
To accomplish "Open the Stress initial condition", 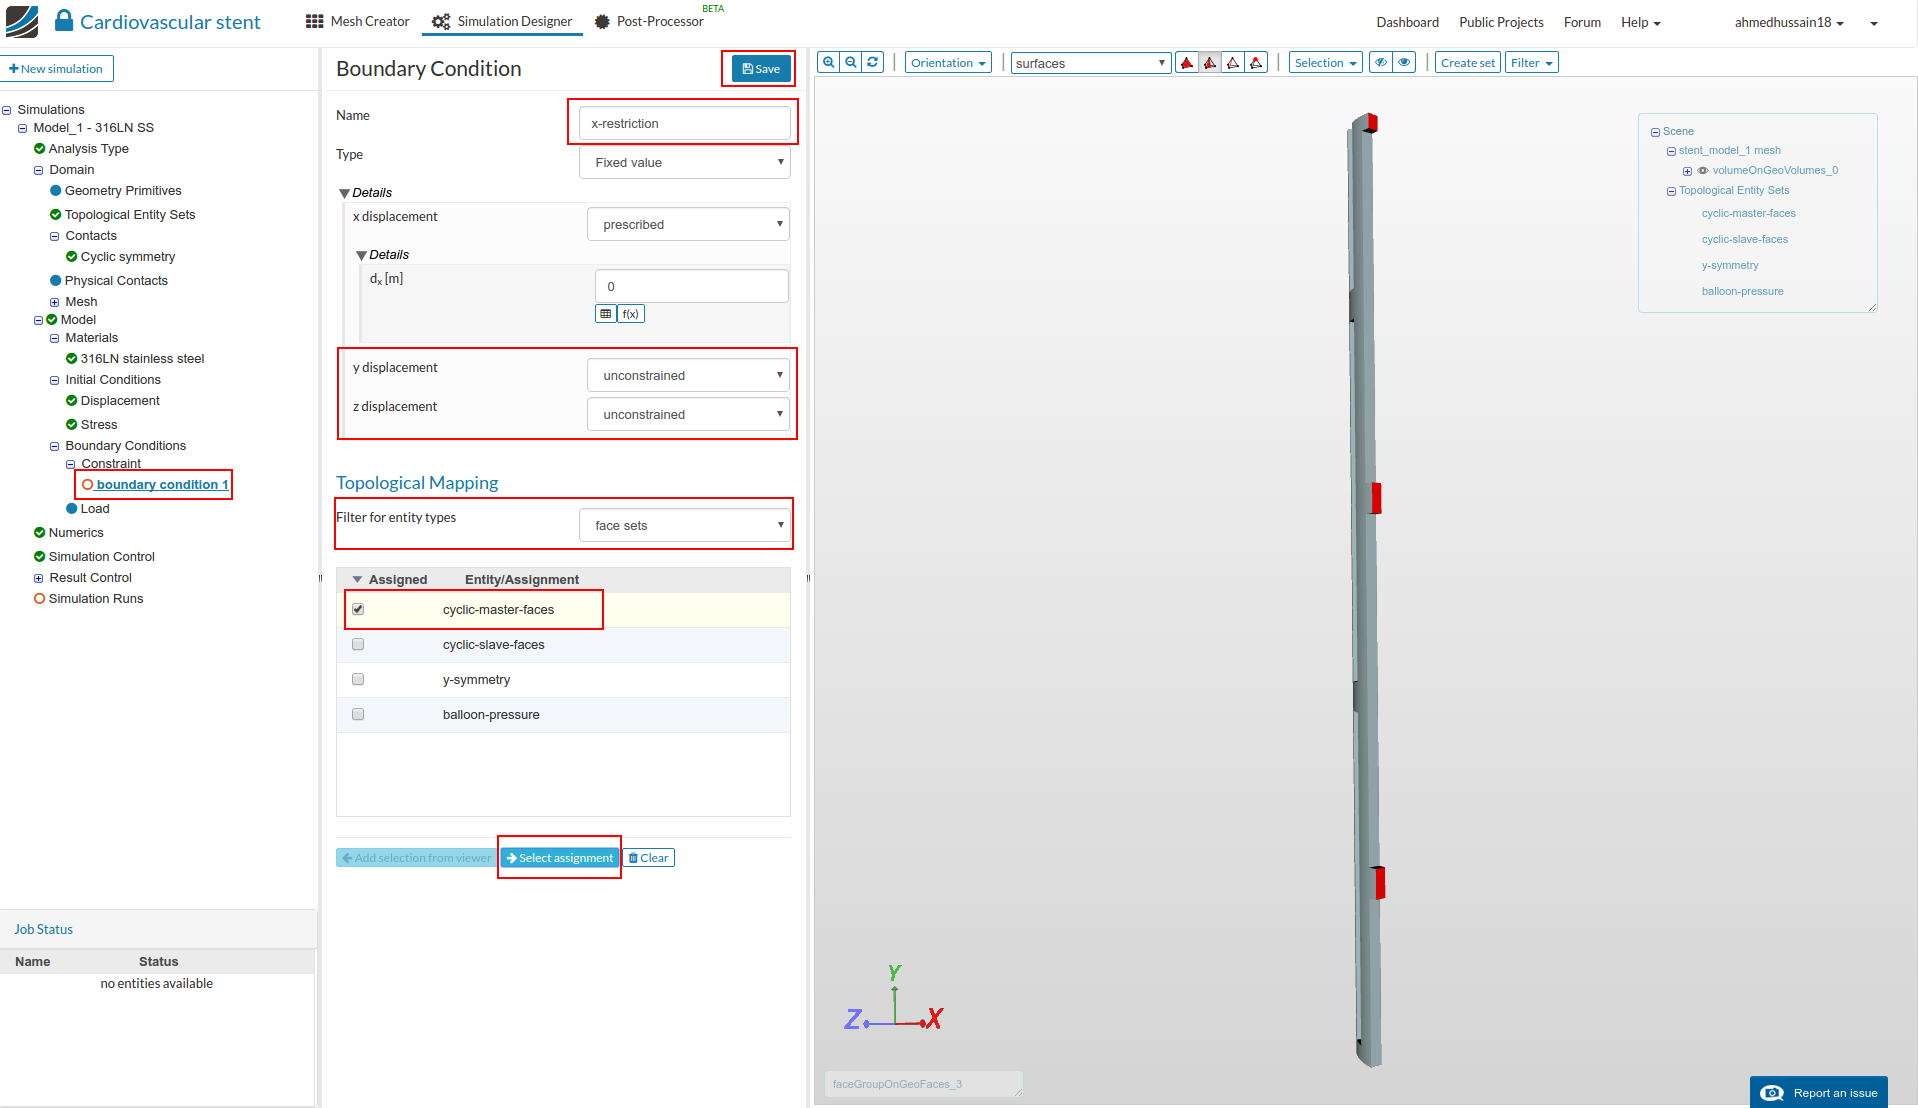I will [92, 425].
